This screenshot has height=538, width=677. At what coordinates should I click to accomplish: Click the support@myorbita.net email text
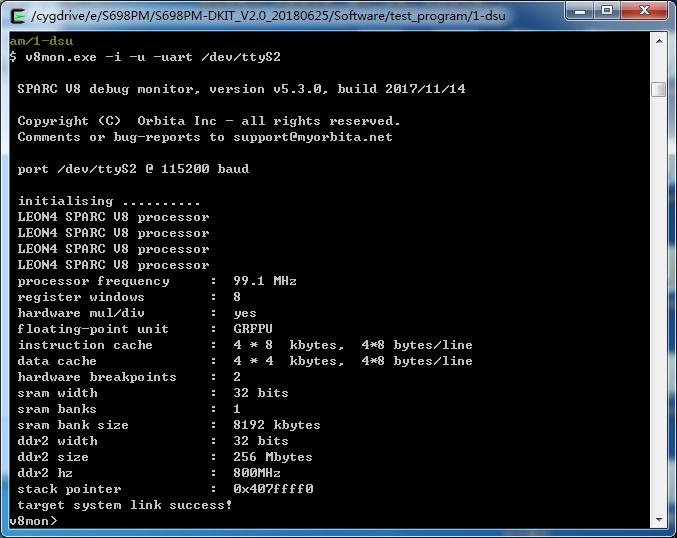(313, 137)
